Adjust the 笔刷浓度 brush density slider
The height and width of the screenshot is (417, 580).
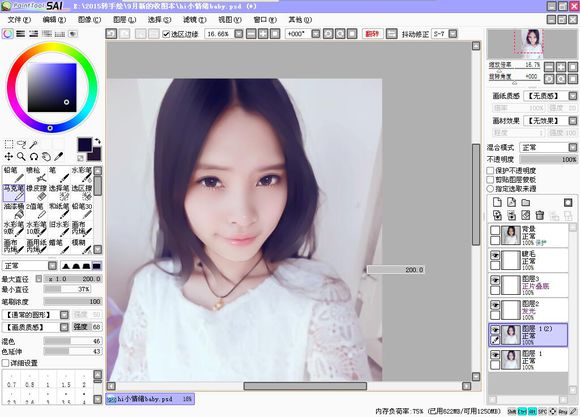click(72, 302)
